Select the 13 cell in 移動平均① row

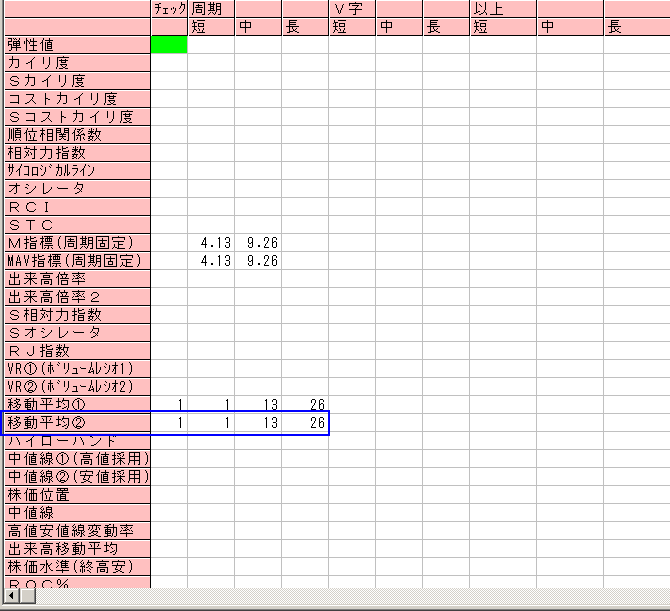click(258, 404)
